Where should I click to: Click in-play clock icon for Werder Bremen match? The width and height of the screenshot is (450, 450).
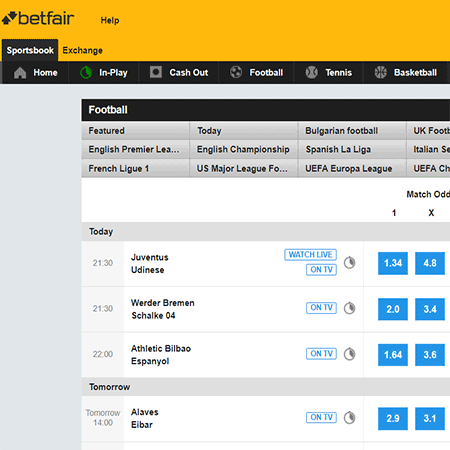(349, 308)
